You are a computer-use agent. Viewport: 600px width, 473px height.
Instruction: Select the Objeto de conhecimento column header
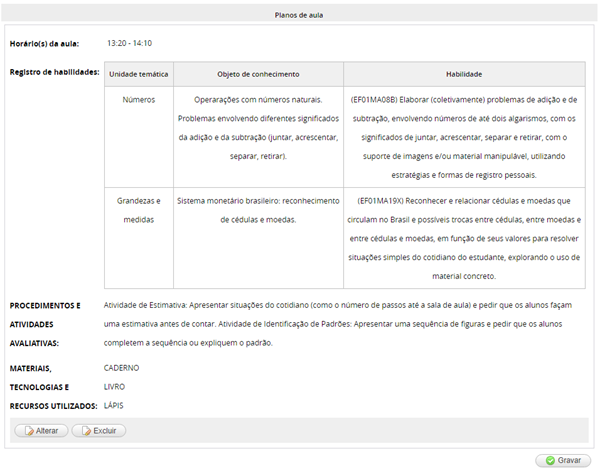[x=258, y=74]
